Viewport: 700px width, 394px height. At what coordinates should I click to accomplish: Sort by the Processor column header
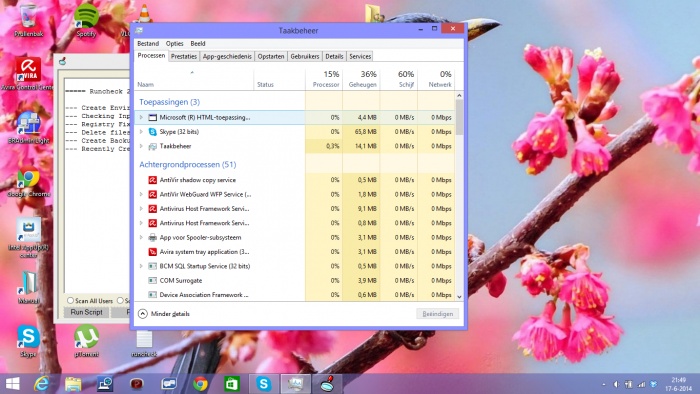pos(324,79)
